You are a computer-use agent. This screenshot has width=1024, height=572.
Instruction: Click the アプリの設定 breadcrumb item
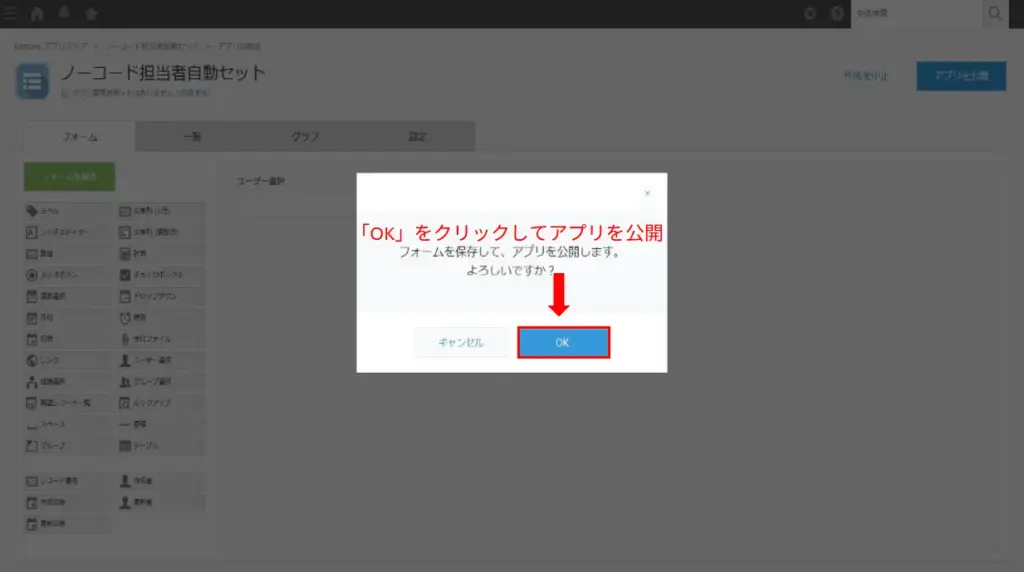click(239, 46)
